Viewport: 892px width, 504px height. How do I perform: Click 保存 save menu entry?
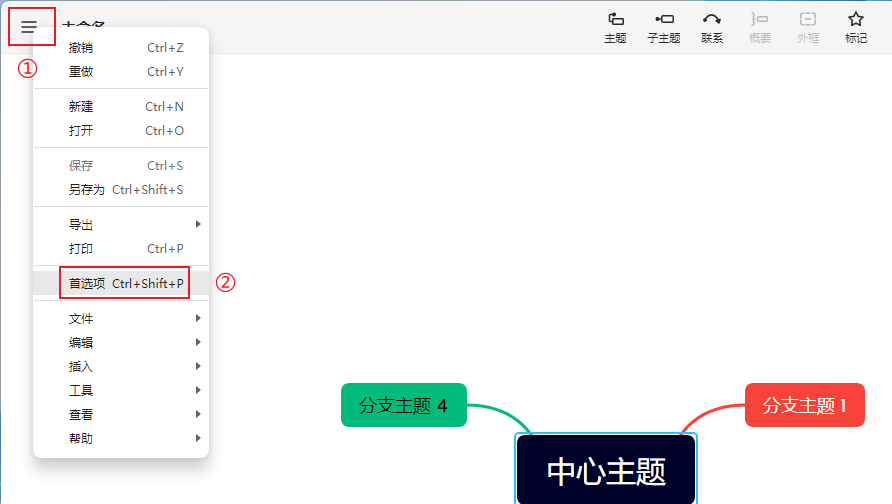coord(121,166)
